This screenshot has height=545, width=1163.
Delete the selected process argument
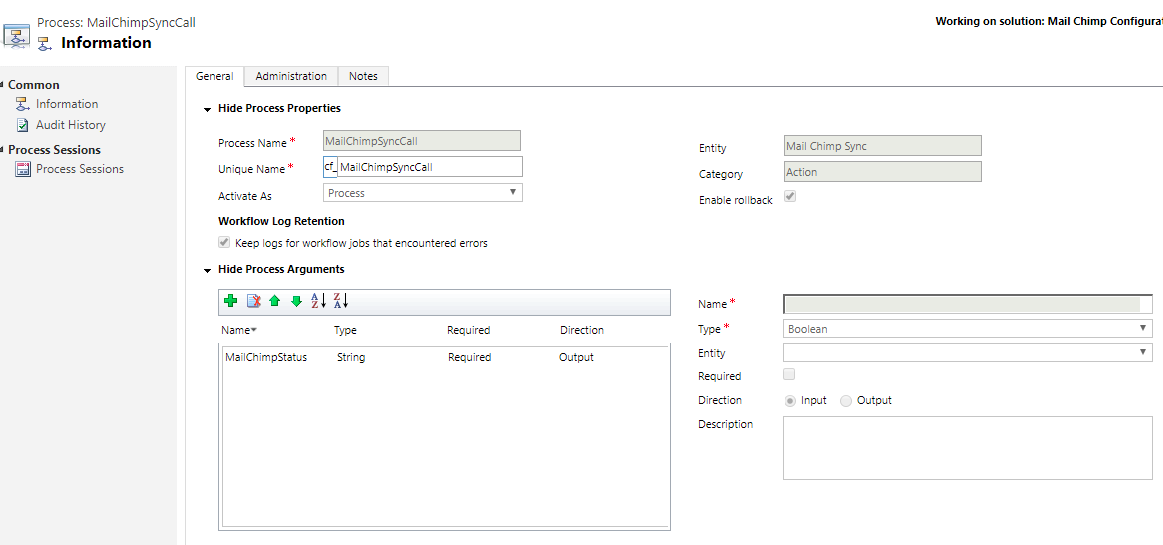[254, 300]
